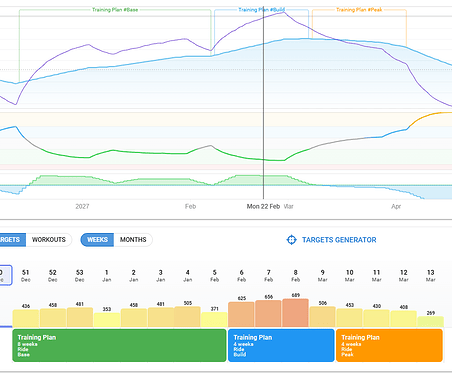Click the Training Plan #Peak chart label
This screenshot has width=452, height=375.
(359, 10)
